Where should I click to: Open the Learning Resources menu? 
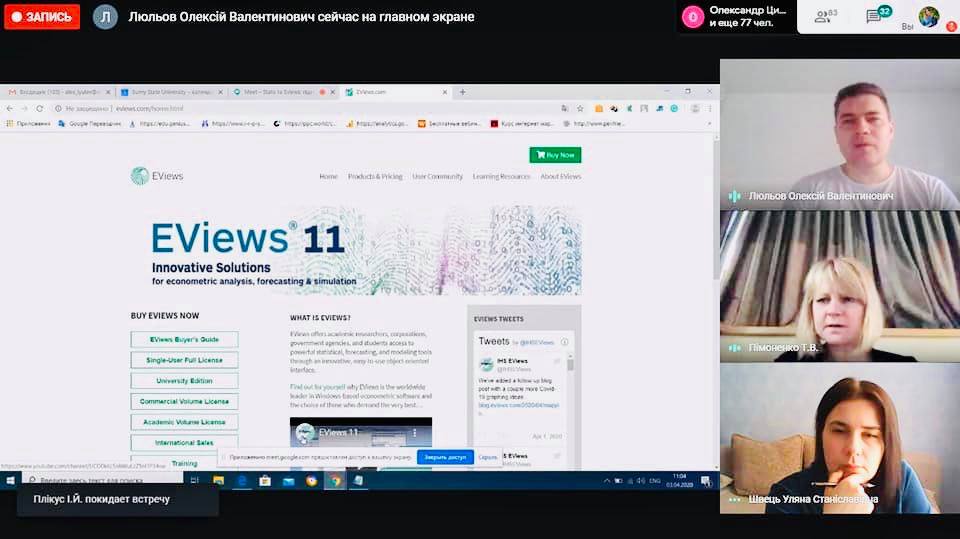coord(501,176)
